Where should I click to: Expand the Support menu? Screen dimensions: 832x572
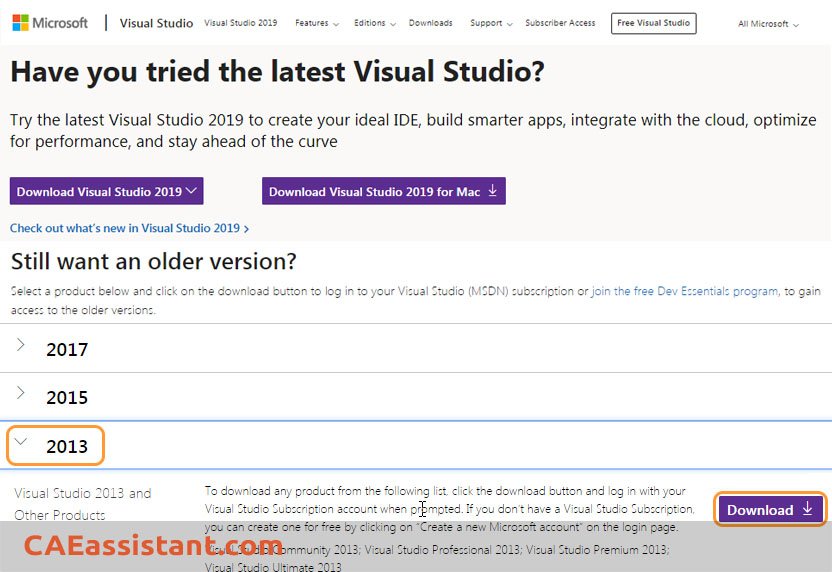[491, 23]
